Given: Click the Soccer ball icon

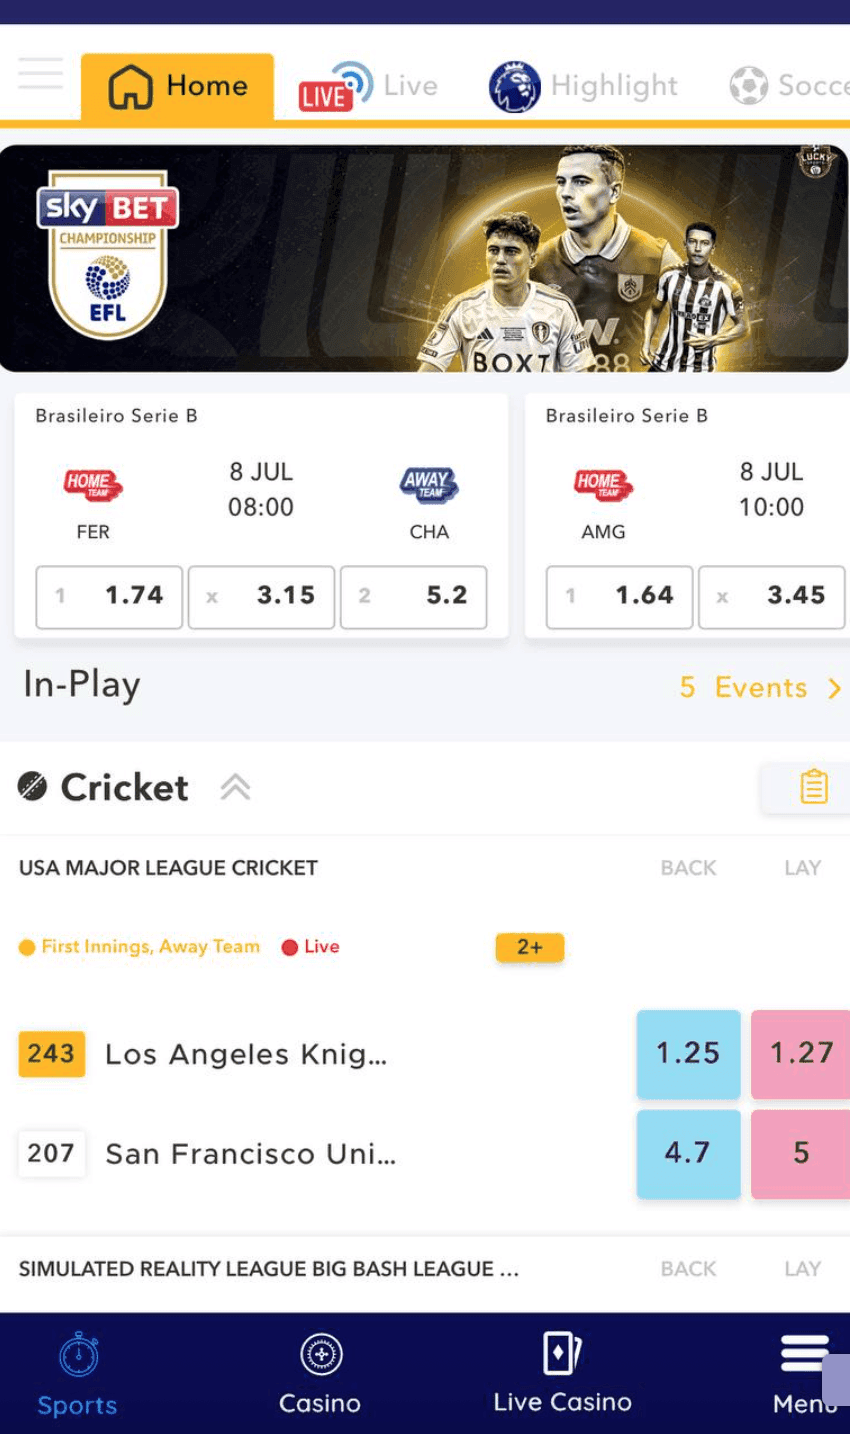Looking at the screenshot, I should (x=748, y=85).
